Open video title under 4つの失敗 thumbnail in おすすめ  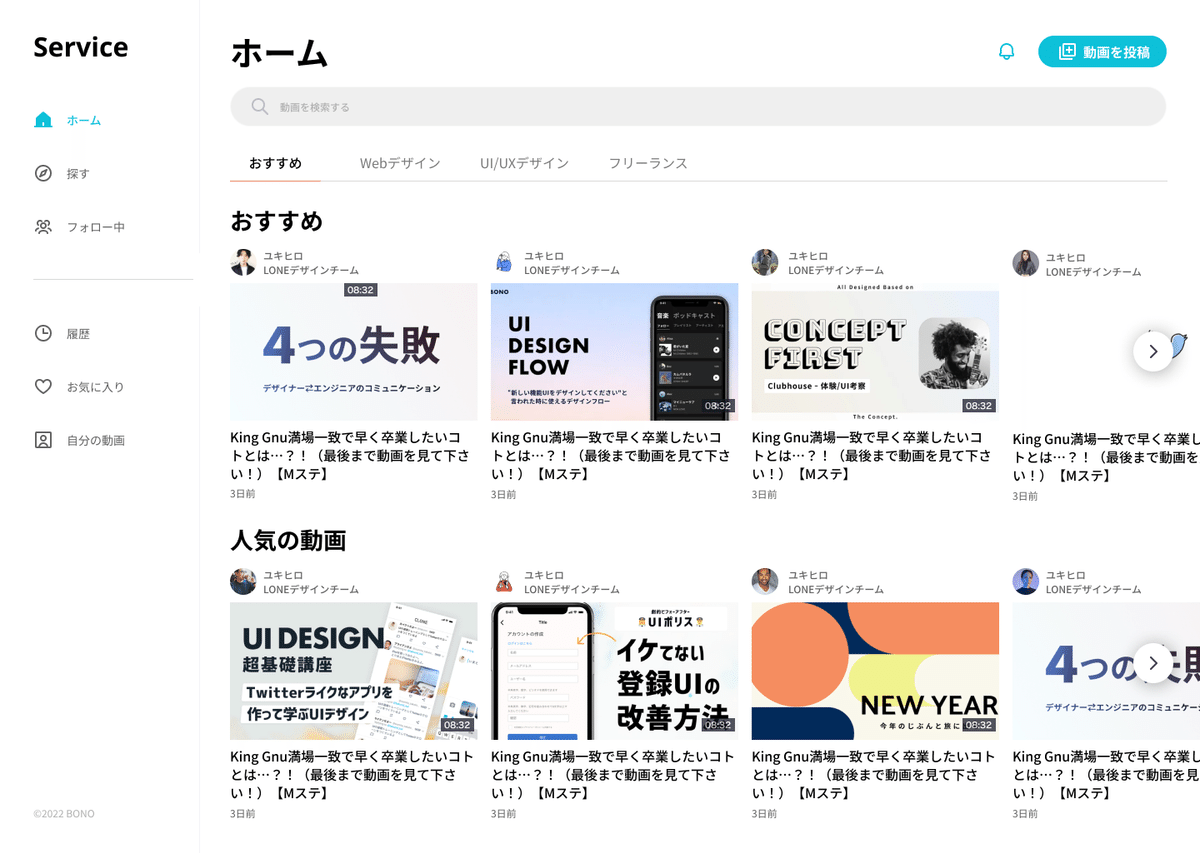click(350, 455)
